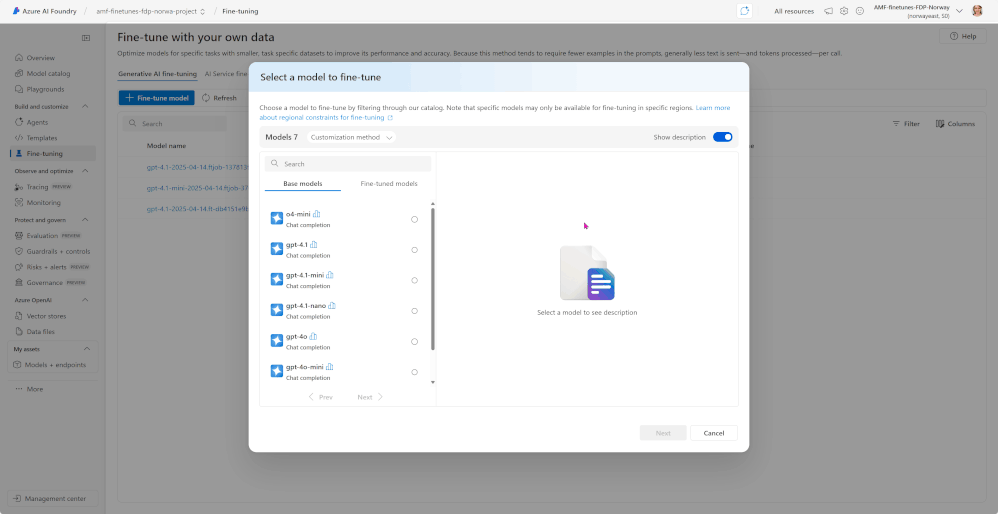Click the user profile avatar

(977, 11)
